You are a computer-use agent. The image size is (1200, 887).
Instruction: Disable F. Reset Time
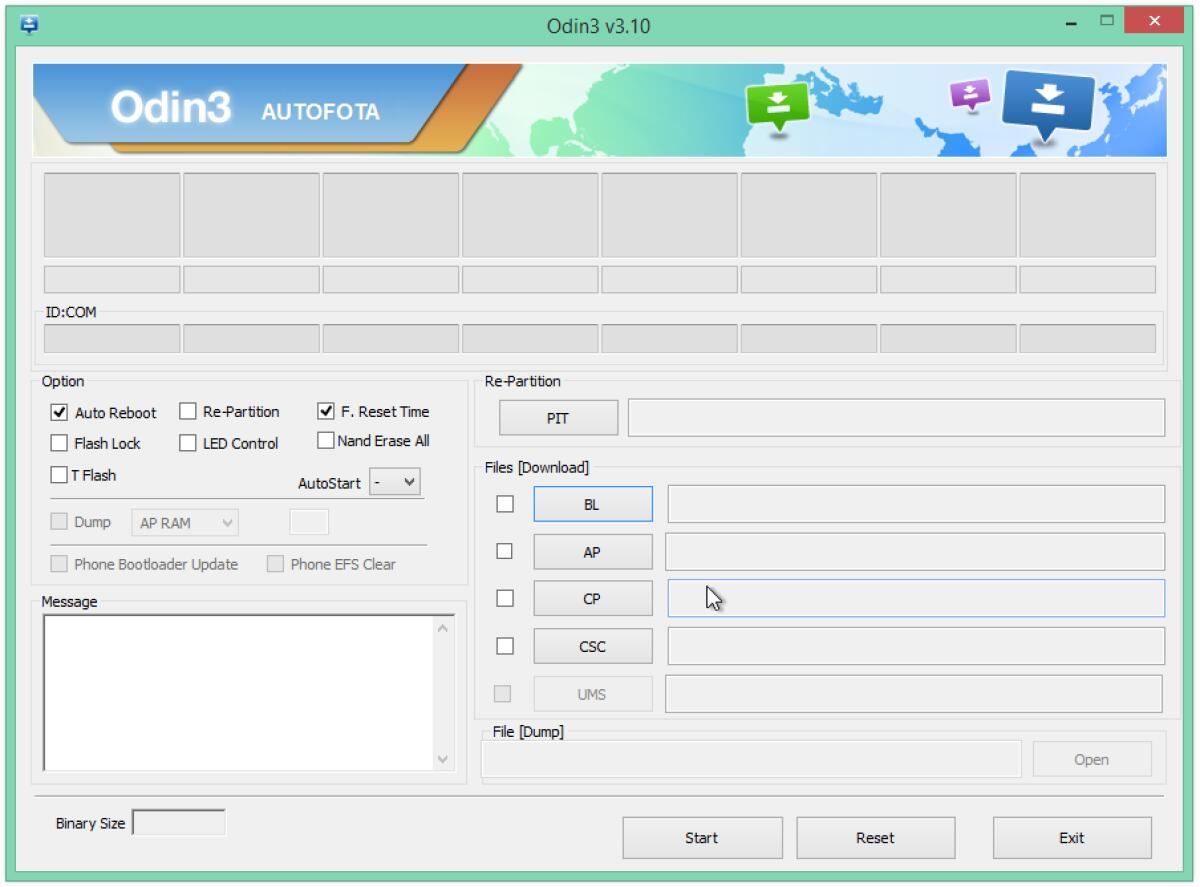coord(325,411)
